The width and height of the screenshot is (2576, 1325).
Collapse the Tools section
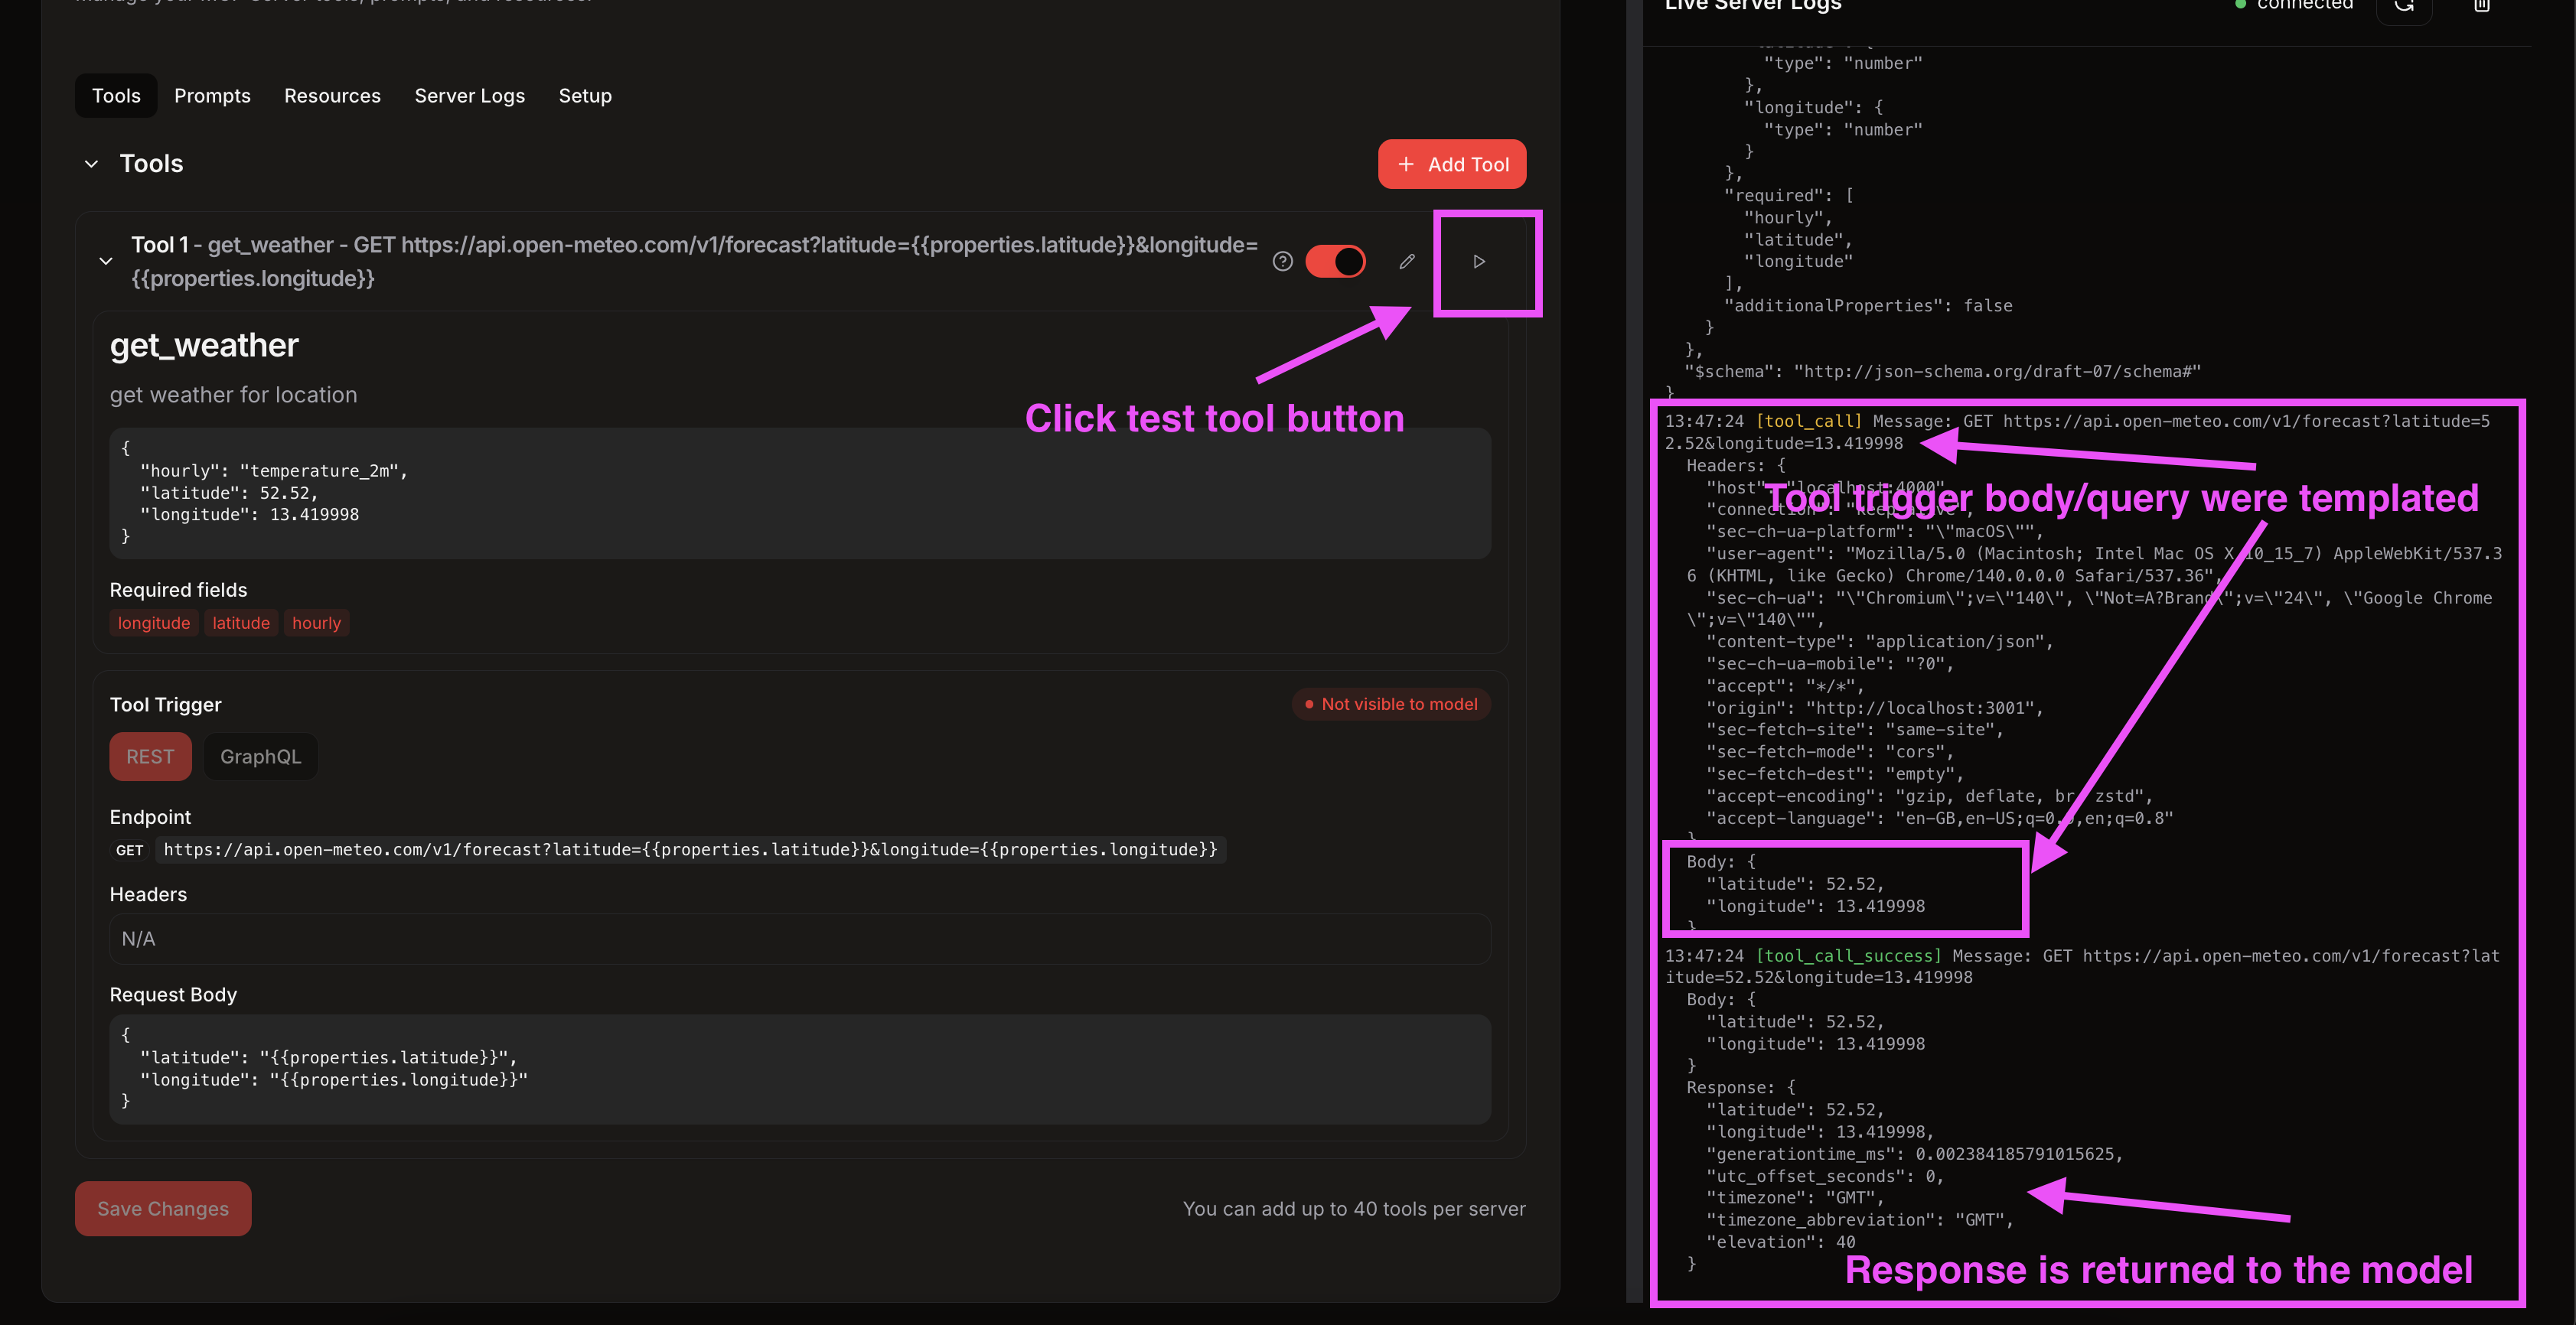(91, 163)
